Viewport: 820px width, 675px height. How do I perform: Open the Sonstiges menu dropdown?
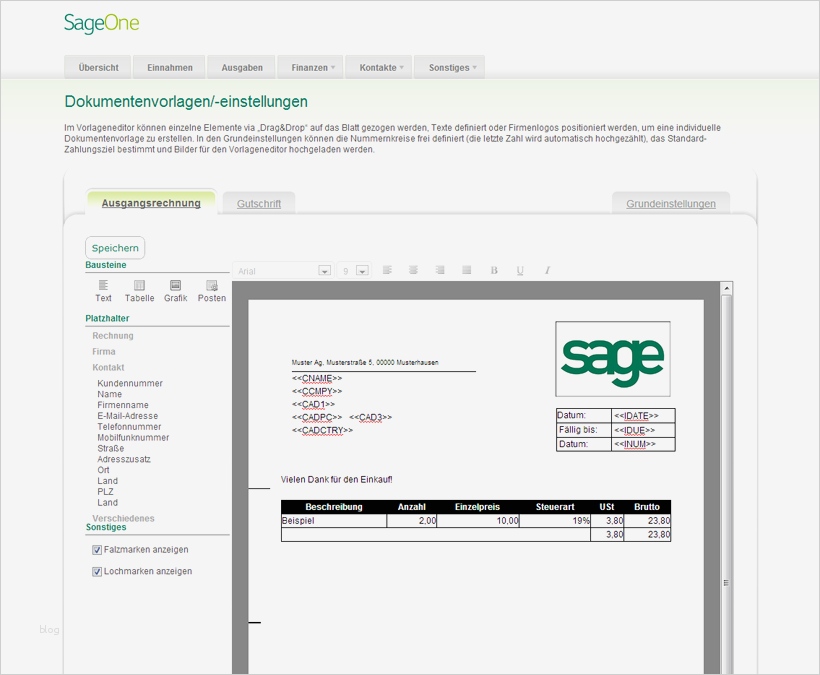[451, 67]
